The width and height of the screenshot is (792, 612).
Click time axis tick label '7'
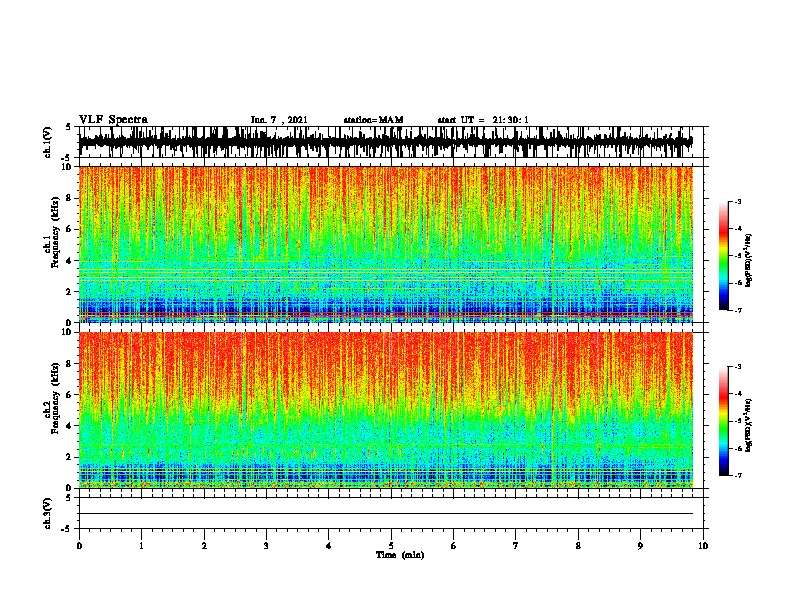click(x=516, y=546)
